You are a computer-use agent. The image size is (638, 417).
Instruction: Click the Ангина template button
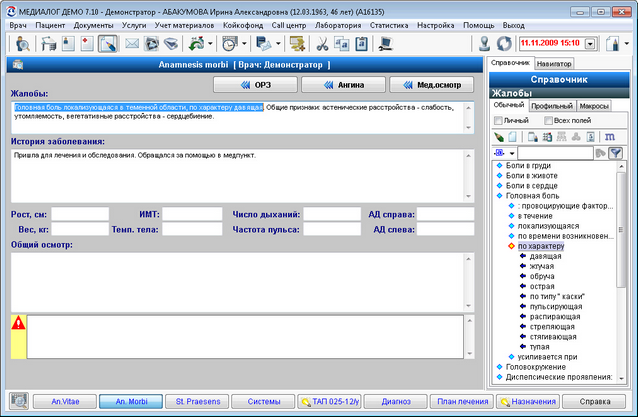(343, 85)
